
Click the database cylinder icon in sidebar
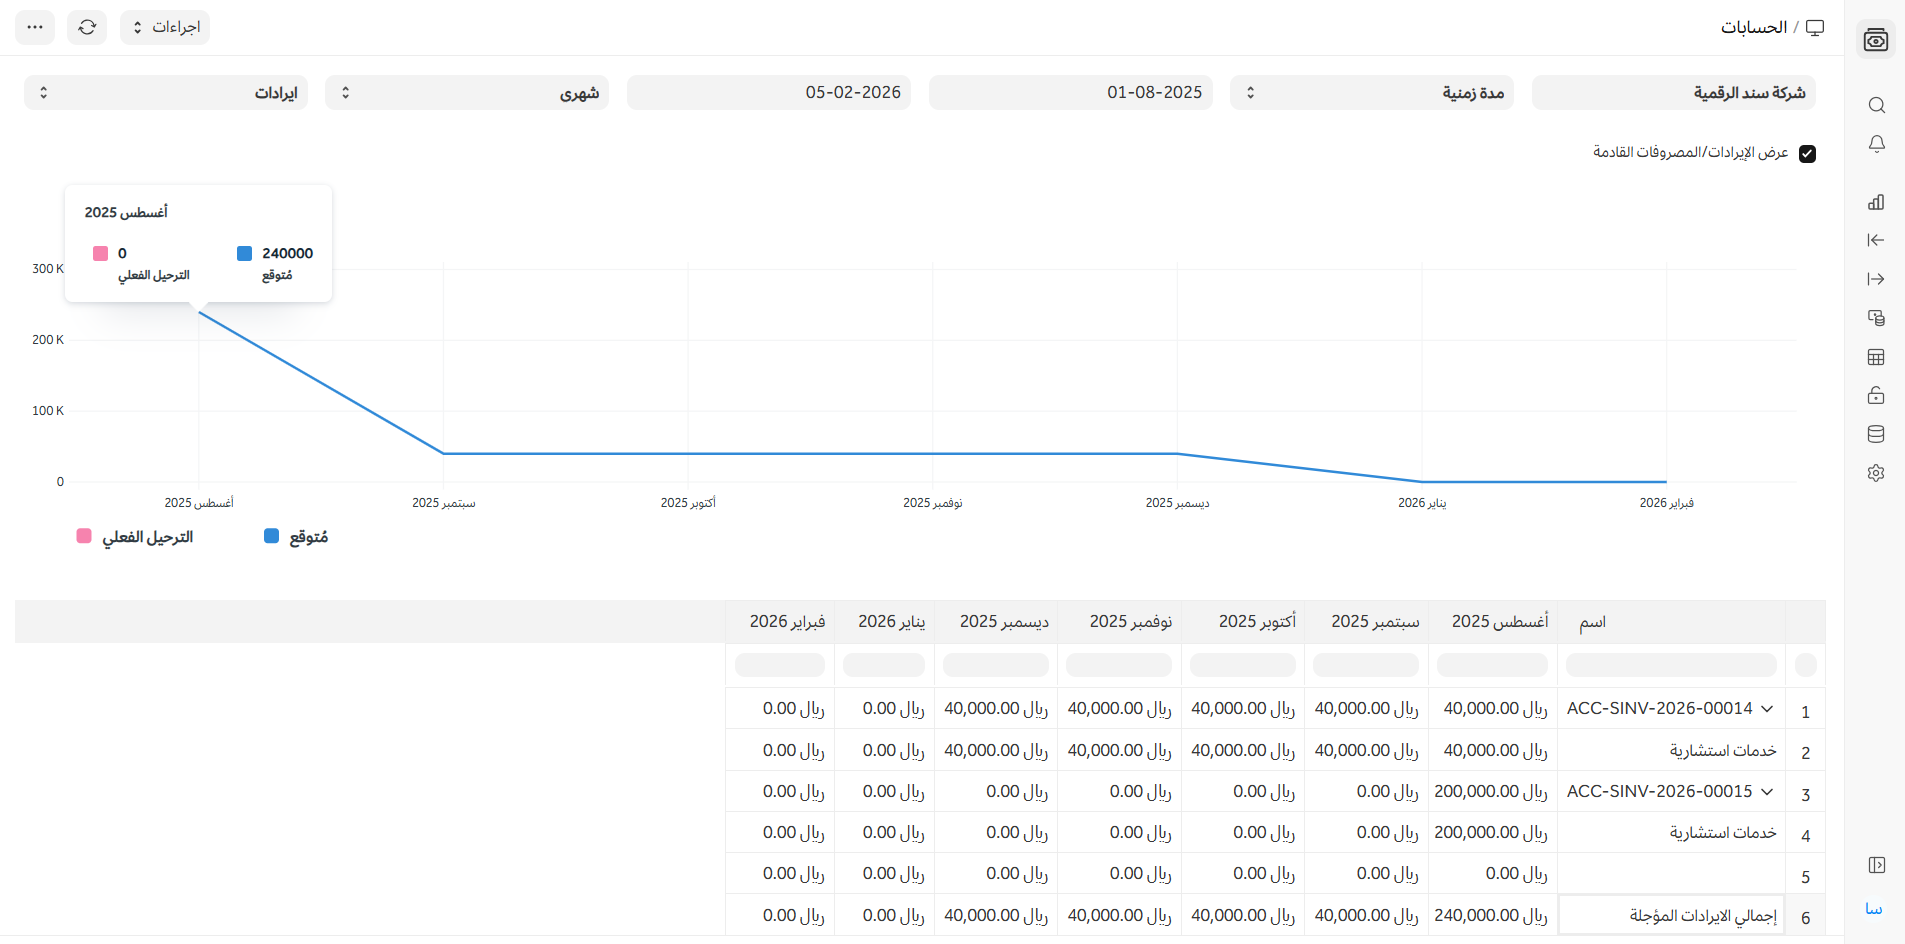pos(1876,434)
